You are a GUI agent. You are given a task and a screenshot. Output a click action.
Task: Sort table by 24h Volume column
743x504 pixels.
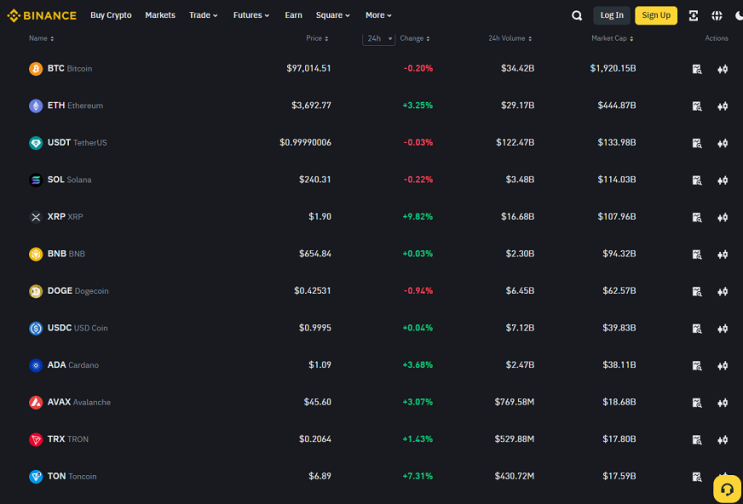point(510,38)
